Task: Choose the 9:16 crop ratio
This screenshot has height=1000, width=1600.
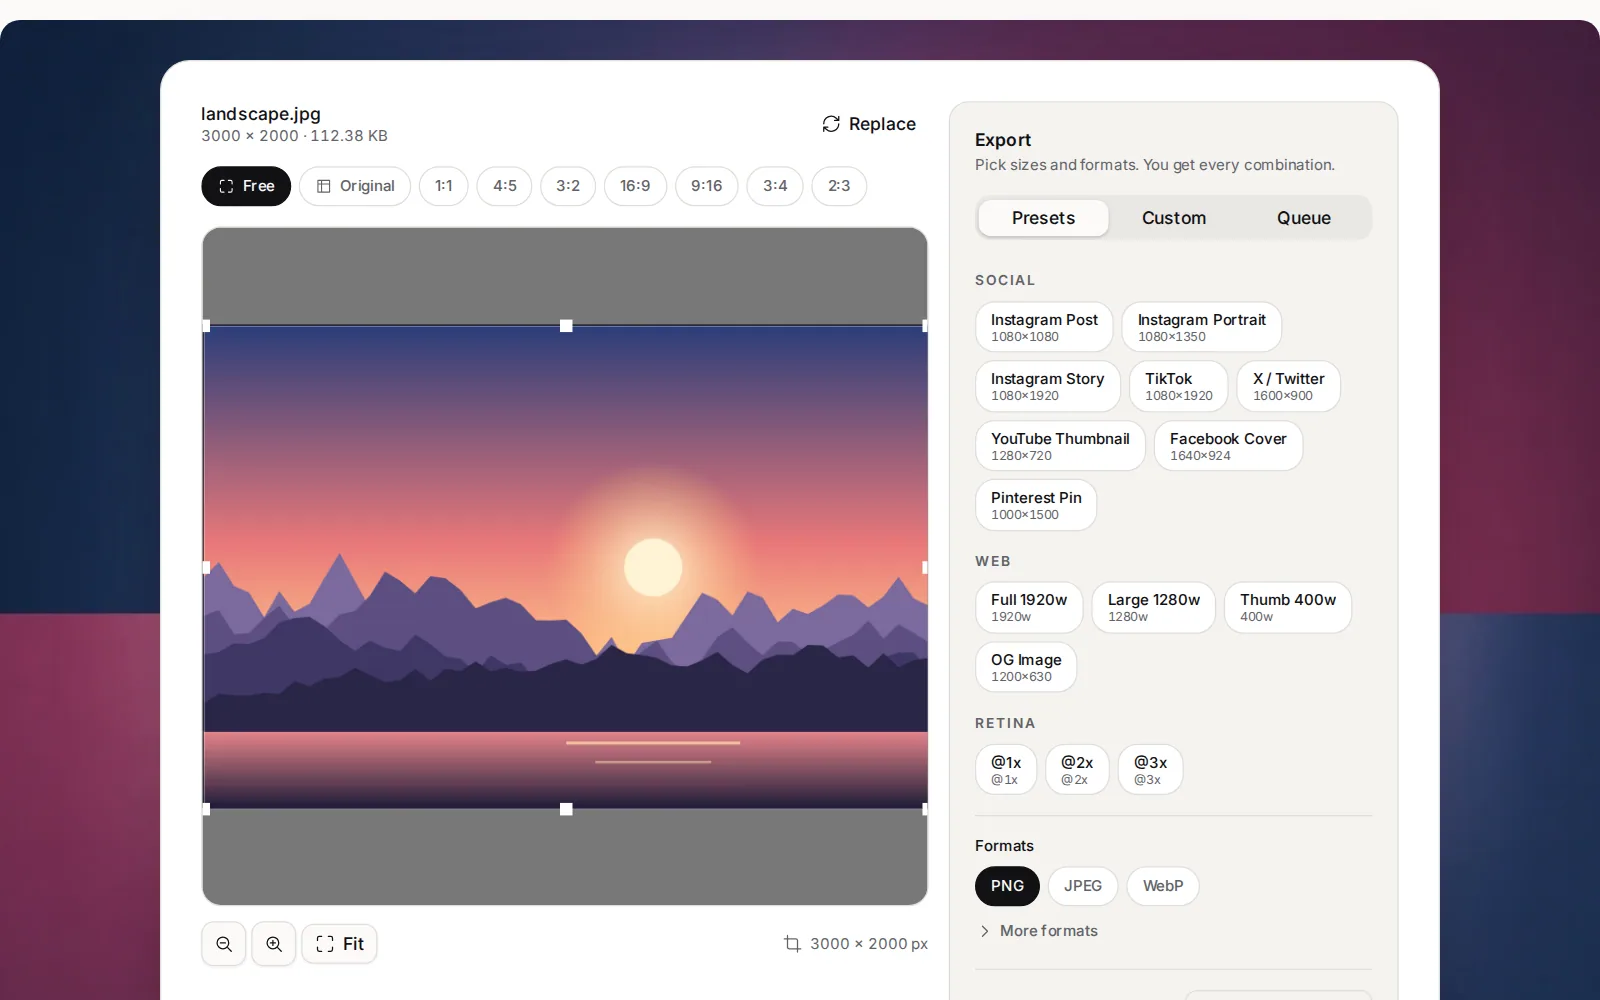Action: pos(707,186)
